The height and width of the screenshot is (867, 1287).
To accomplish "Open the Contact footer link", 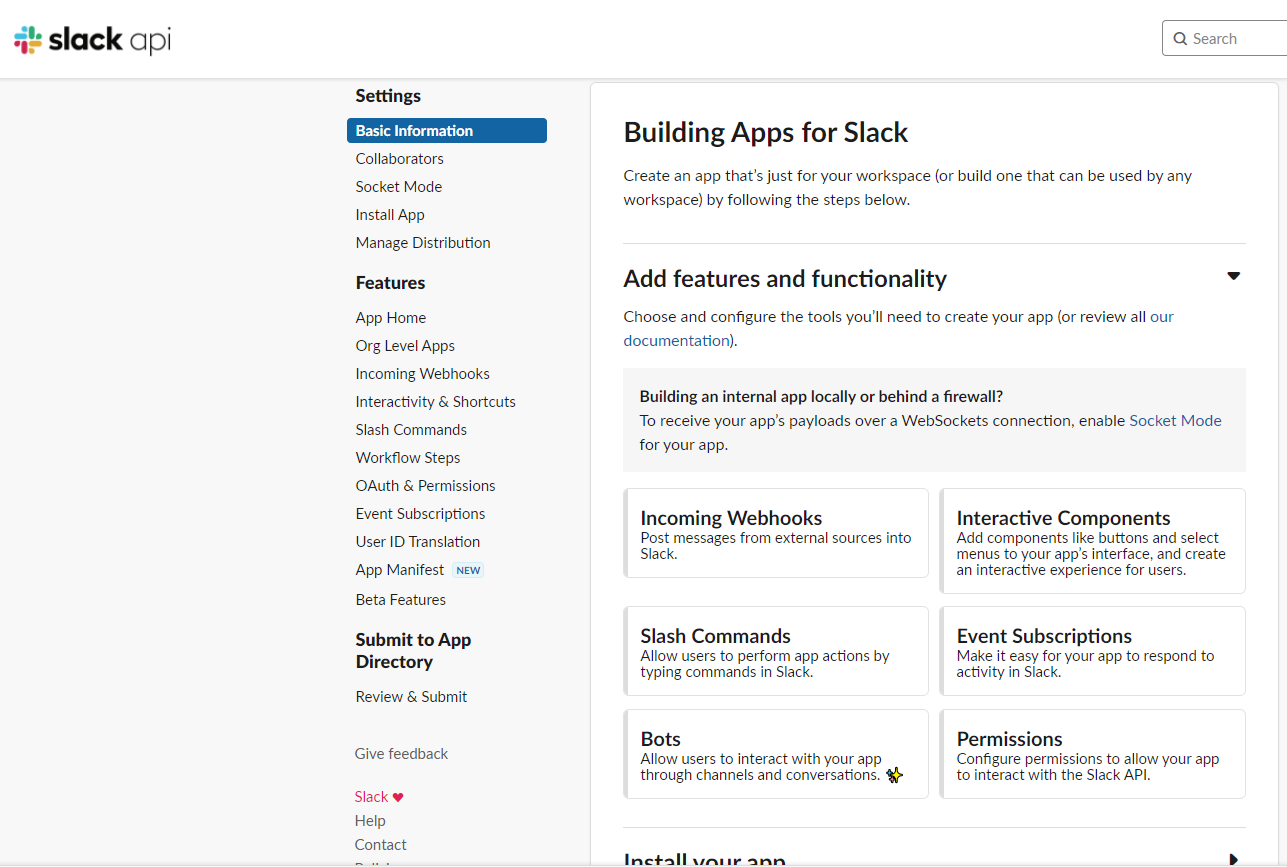I will [x=381, y=845].
